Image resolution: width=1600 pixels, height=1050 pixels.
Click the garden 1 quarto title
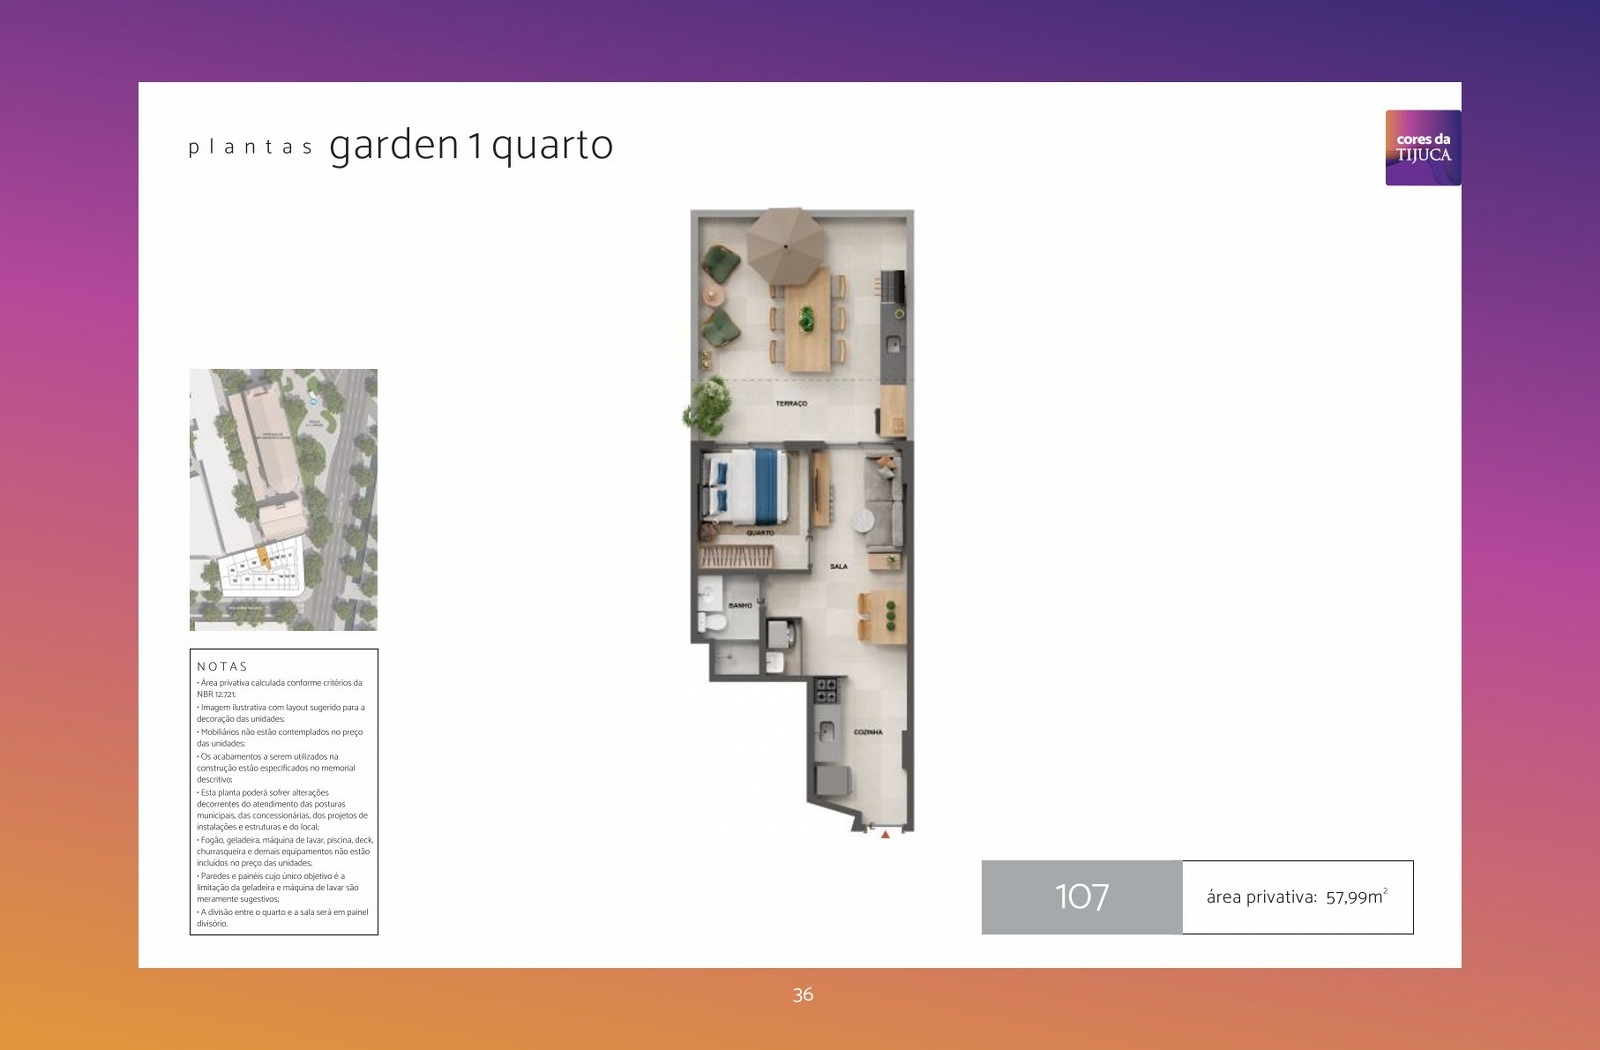[471, 146]
